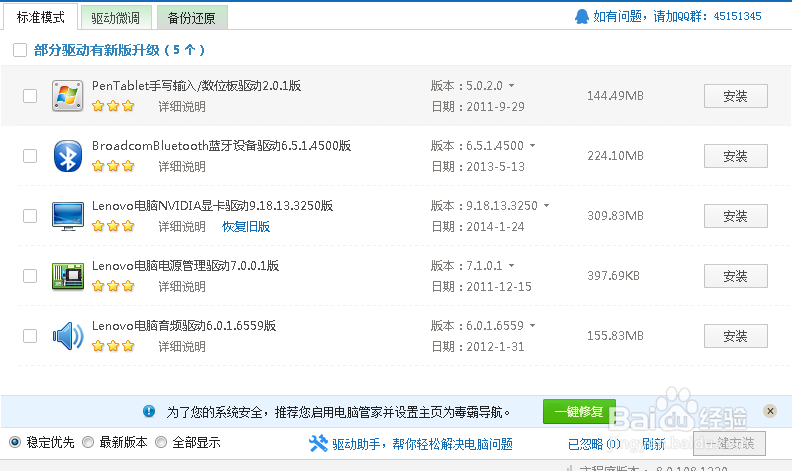Click the 刷新 link
The width and height of the screenshot is (792, 471).
pyautogui.click(x=654, y=444)
